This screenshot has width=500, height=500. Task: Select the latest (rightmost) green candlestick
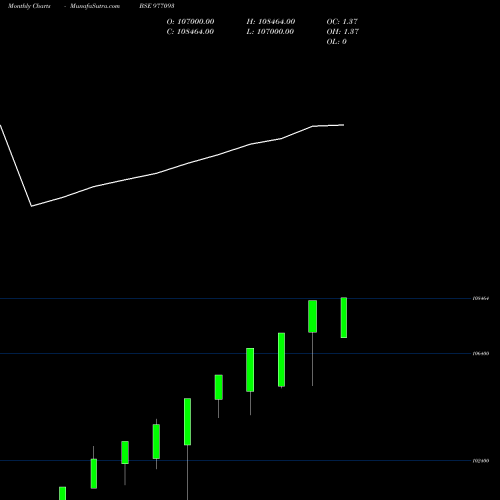pos(344,318)
